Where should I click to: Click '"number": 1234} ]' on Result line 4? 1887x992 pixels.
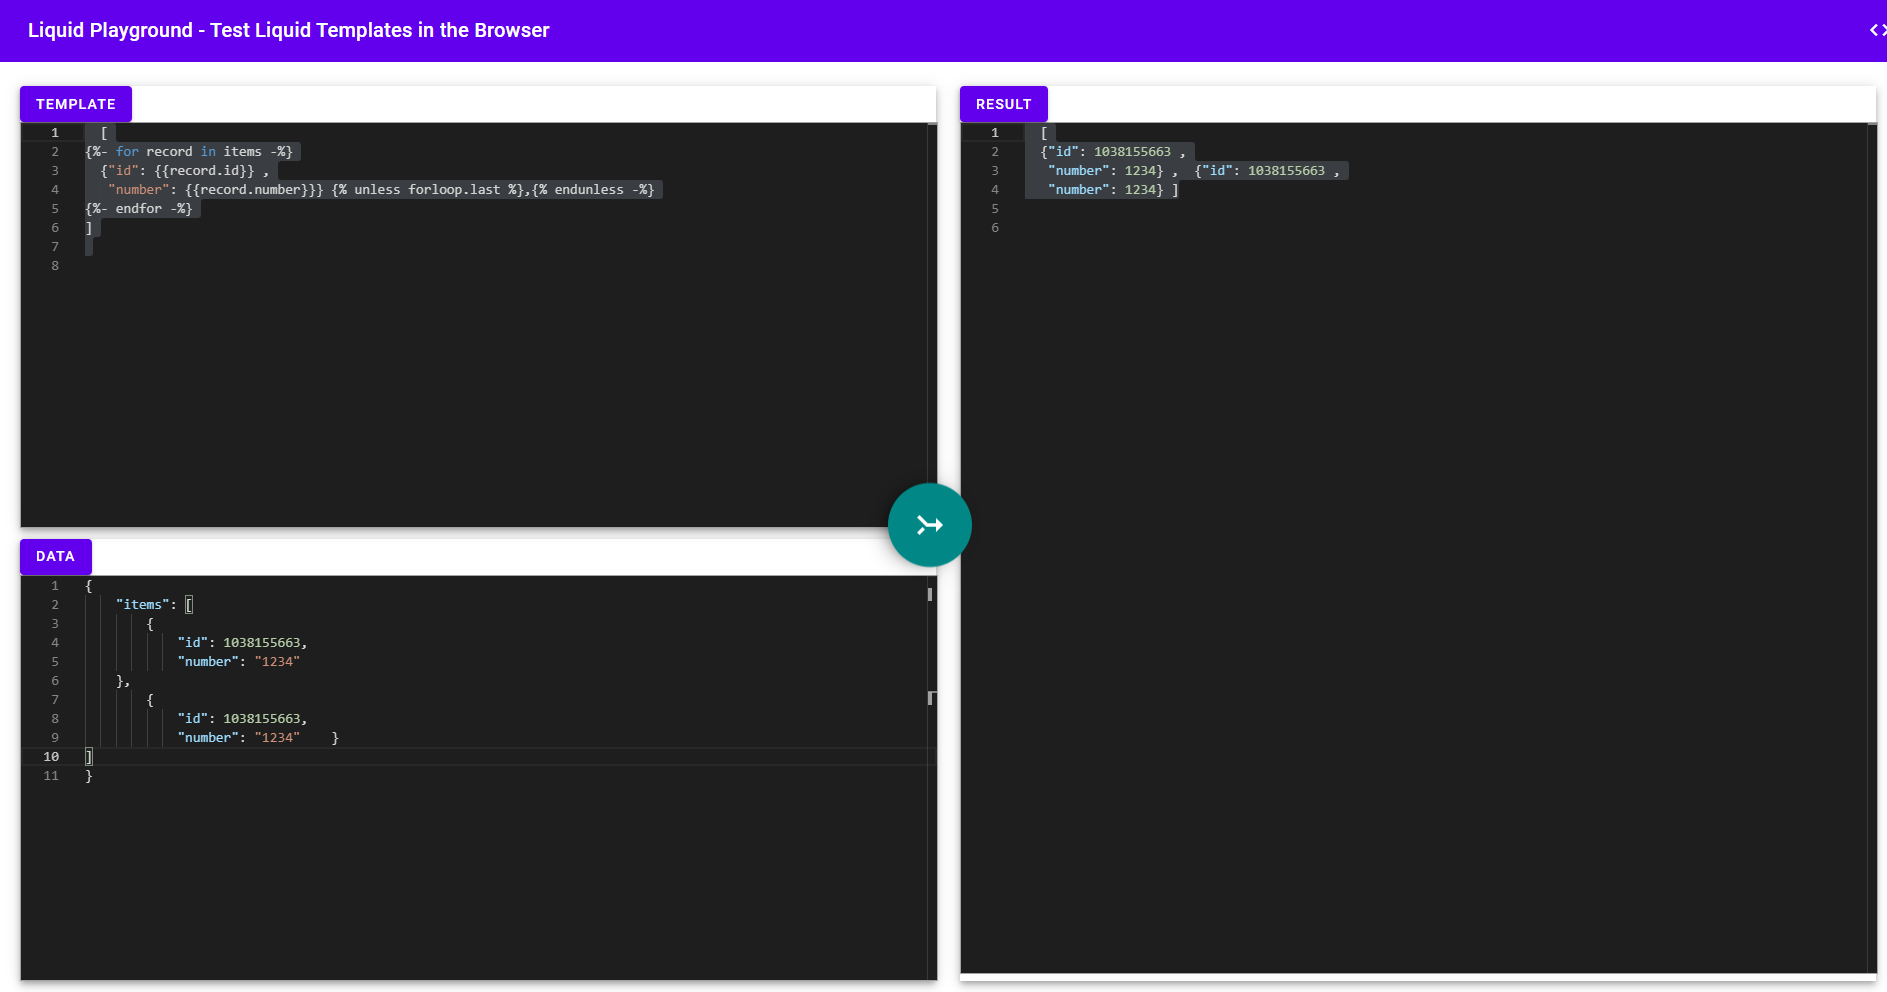coord(1113,190)
